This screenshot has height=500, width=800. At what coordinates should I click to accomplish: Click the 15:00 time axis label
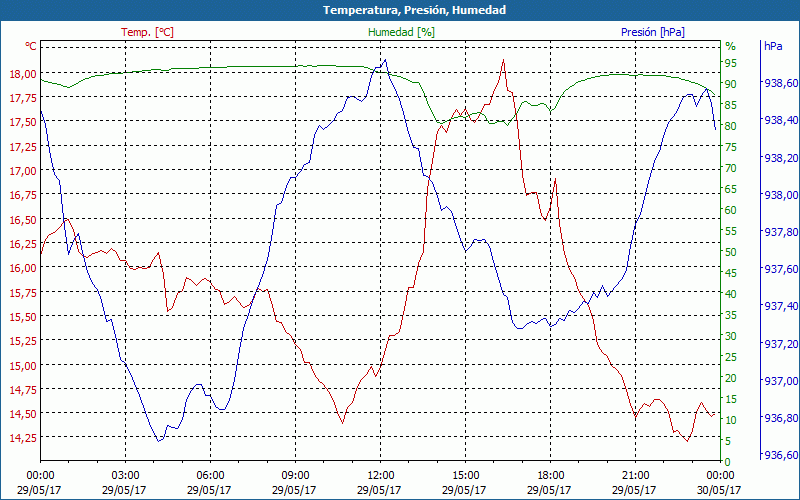465,476
